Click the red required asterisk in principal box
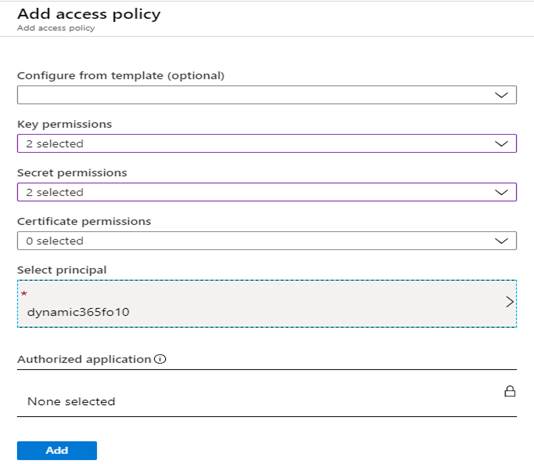The height and width of the screenshot is (464, 534). [24, 293]
